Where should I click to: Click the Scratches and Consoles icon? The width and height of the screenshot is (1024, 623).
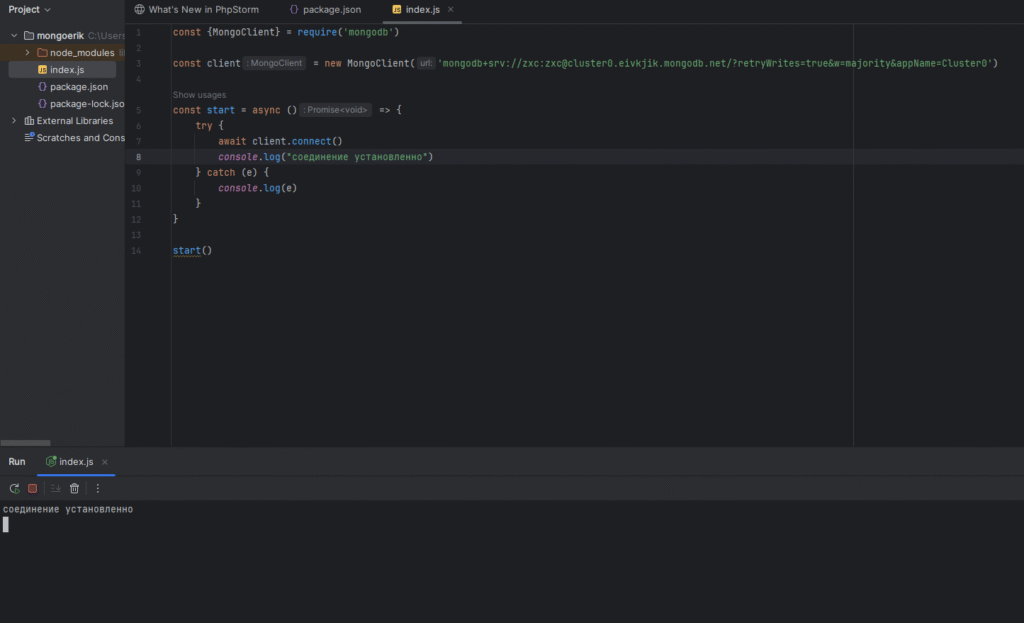point(29,138)
